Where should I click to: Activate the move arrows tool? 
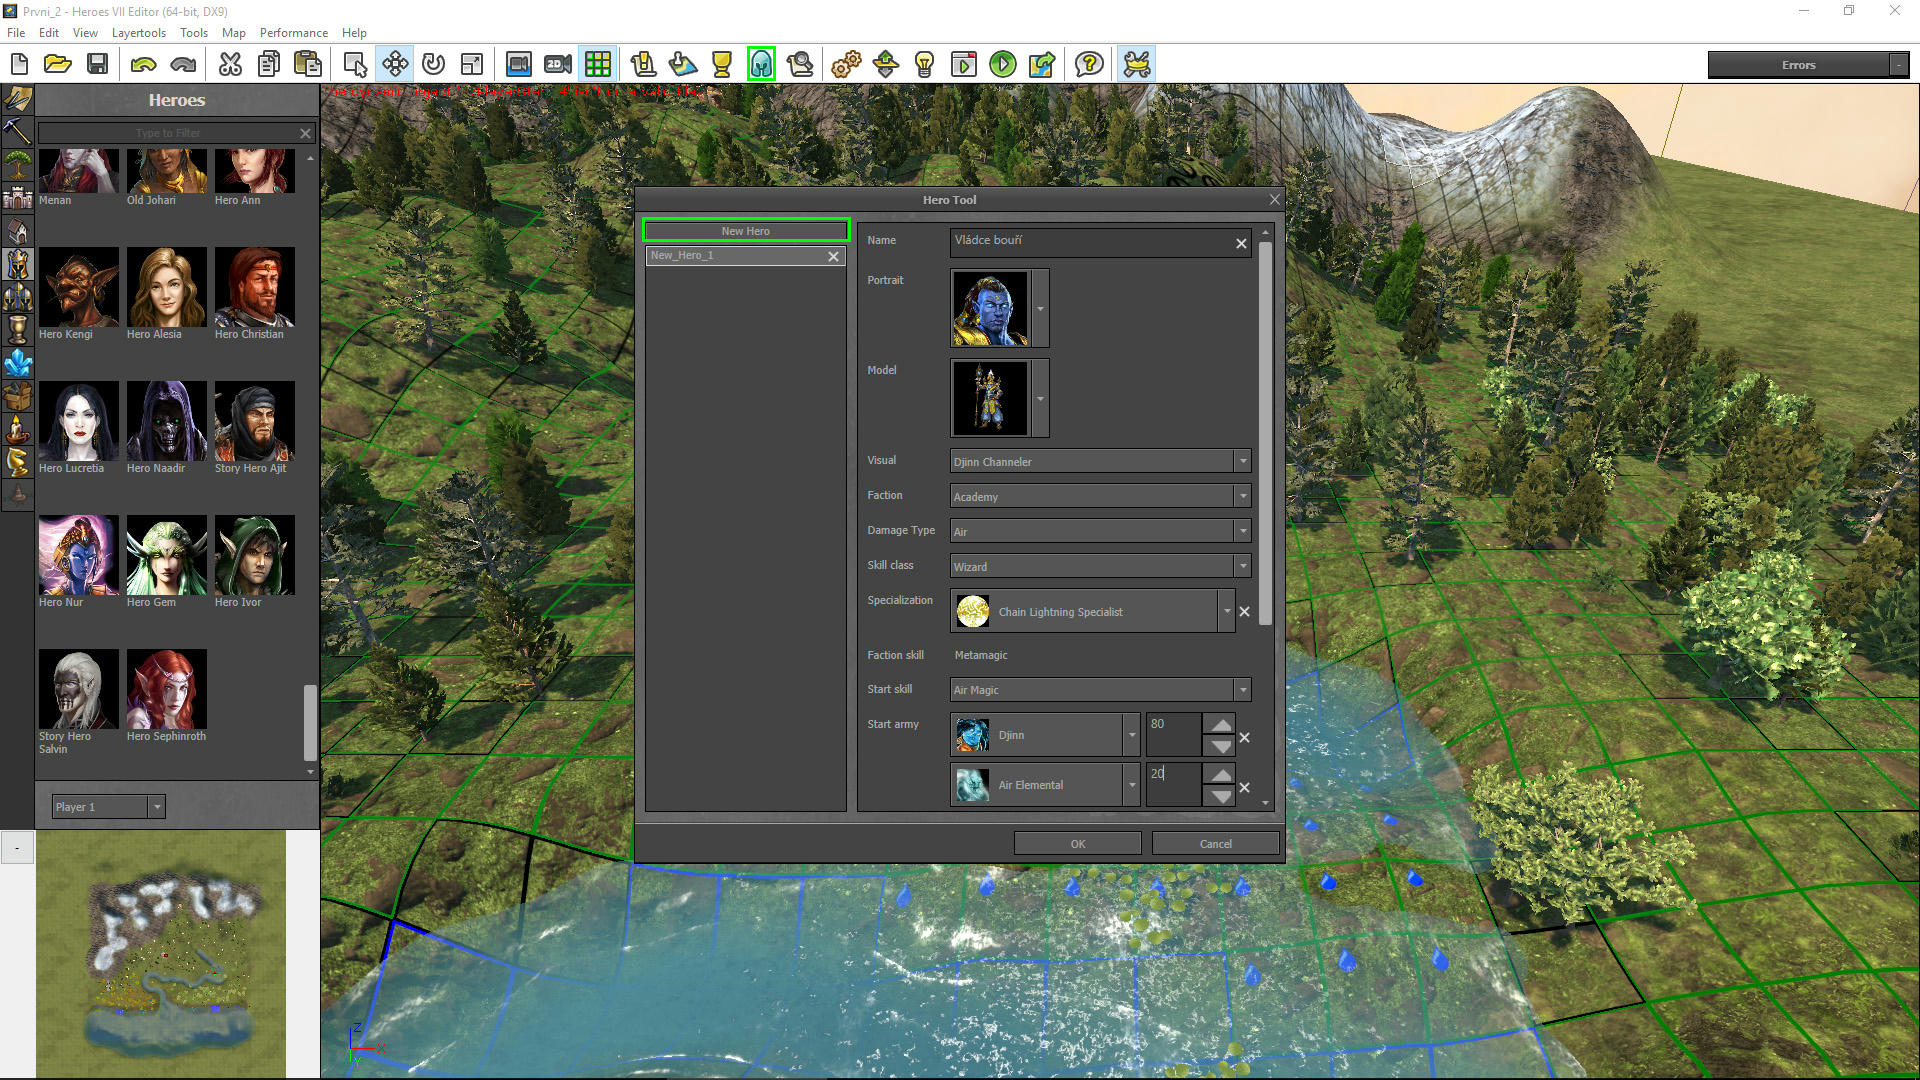click(395, 65)
